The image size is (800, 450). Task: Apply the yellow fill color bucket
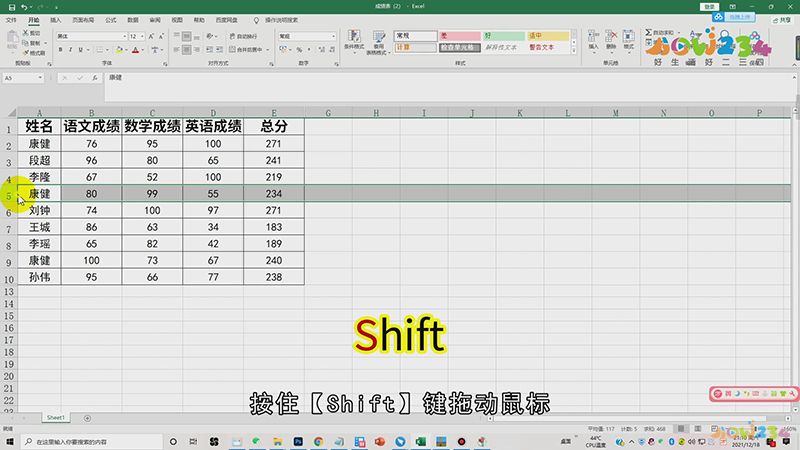[119, 50]
